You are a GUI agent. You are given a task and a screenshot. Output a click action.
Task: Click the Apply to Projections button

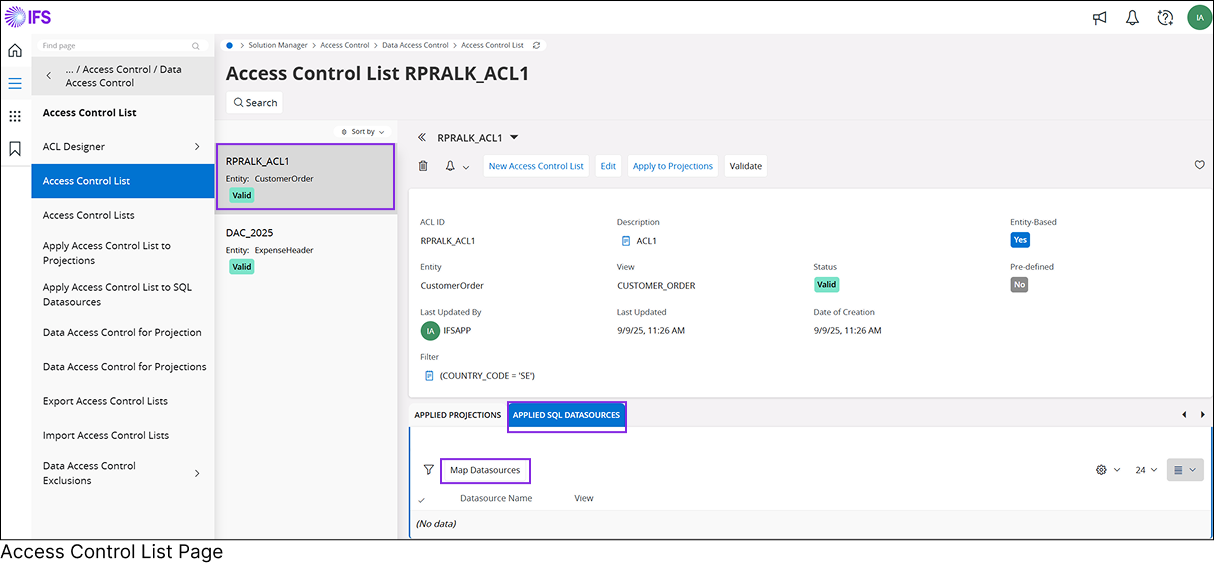673,166
